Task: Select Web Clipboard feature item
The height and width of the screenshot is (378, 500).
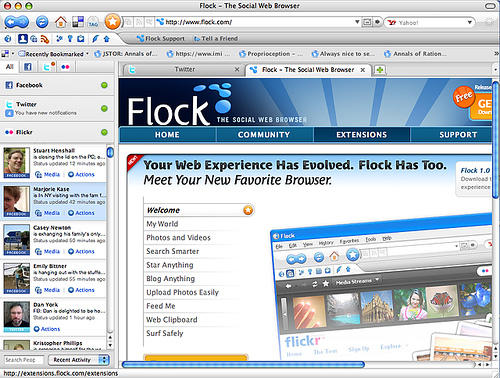Action: 172,320
